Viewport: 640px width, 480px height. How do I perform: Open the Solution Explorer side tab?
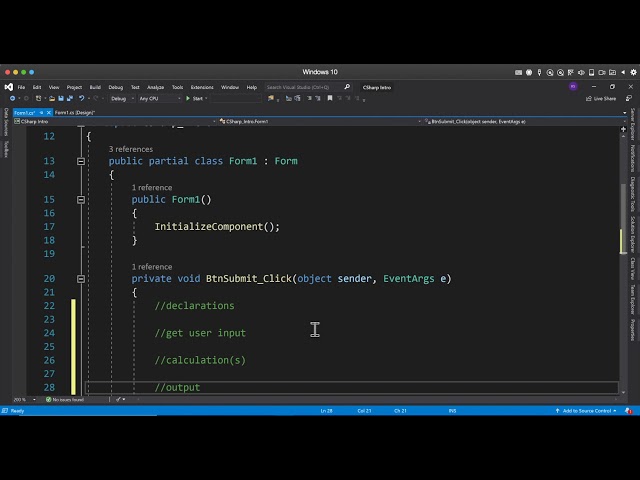click(x=633, y=234)
